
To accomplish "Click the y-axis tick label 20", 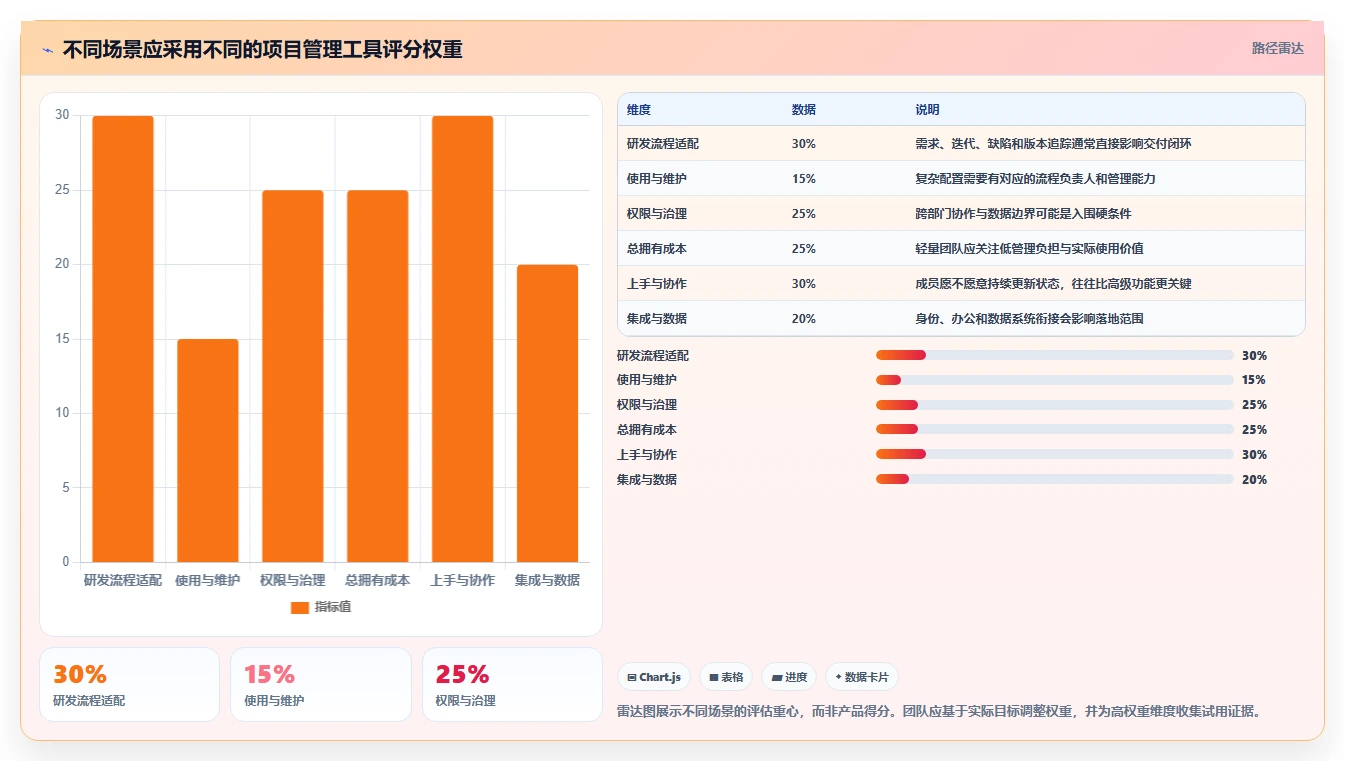I will (63, 264).
